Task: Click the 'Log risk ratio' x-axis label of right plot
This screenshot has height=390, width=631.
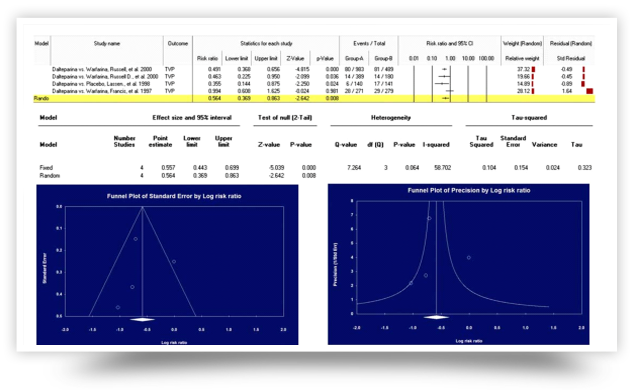Action: click(469, 341)
